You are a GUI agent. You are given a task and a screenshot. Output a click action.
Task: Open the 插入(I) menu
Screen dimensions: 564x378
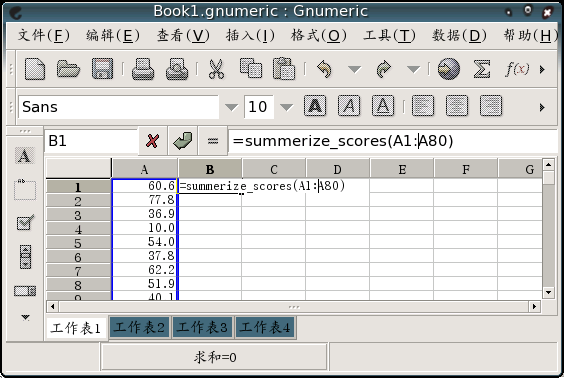click(x=250, y=35)
